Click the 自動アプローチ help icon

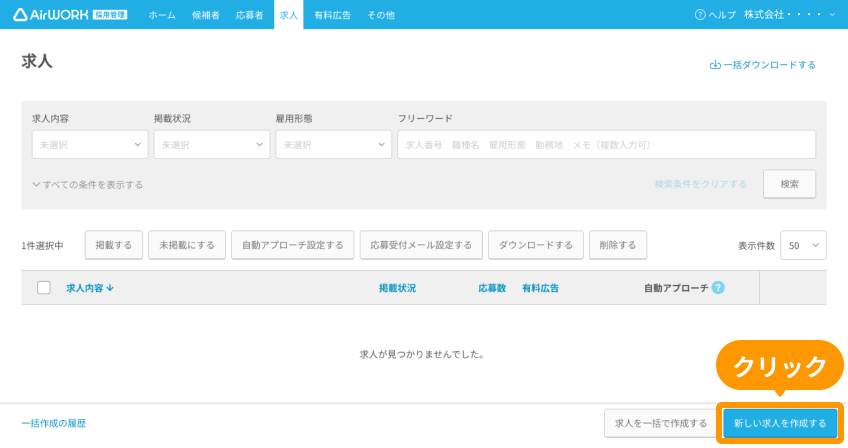718,288
